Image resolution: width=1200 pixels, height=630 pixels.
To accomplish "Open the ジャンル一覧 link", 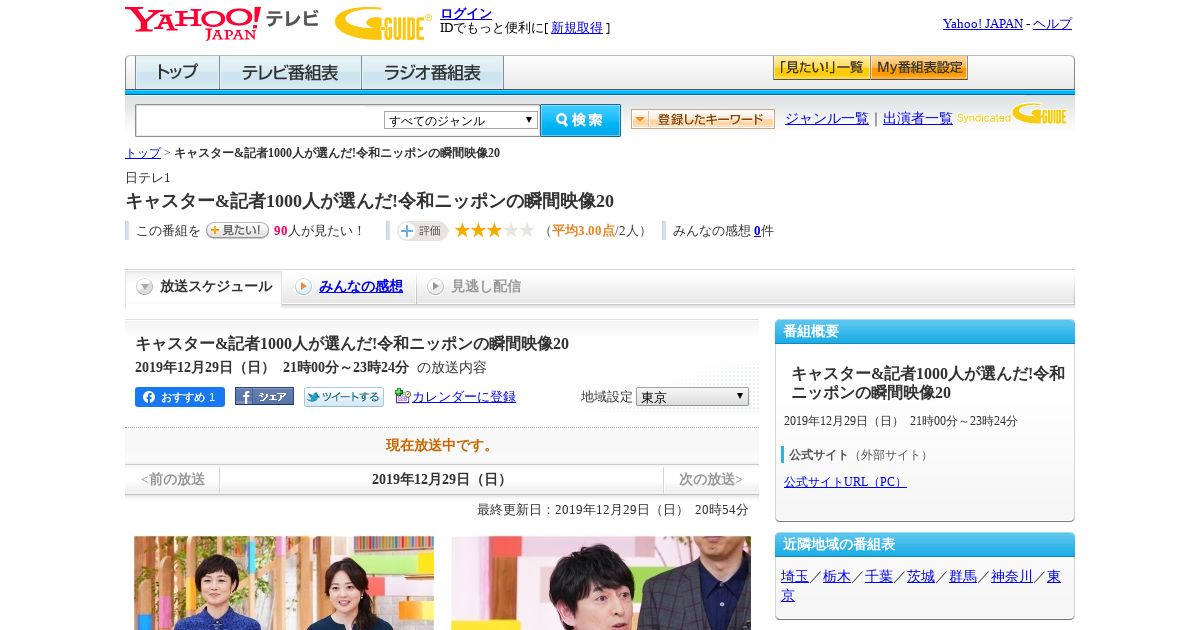I will click(x=827, y=119).
